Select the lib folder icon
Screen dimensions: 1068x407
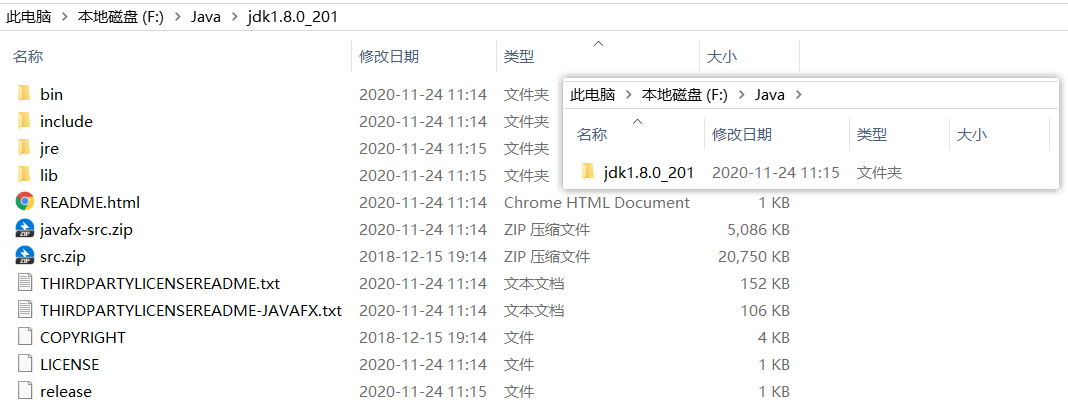[x=25, y=175]
